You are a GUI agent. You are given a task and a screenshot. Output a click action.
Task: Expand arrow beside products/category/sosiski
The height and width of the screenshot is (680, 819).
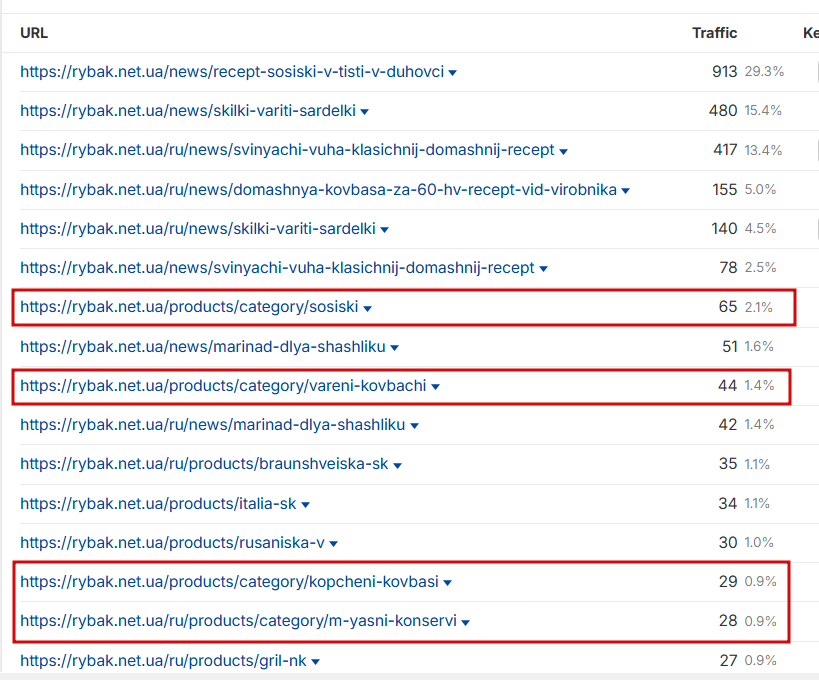click(367, 309)
